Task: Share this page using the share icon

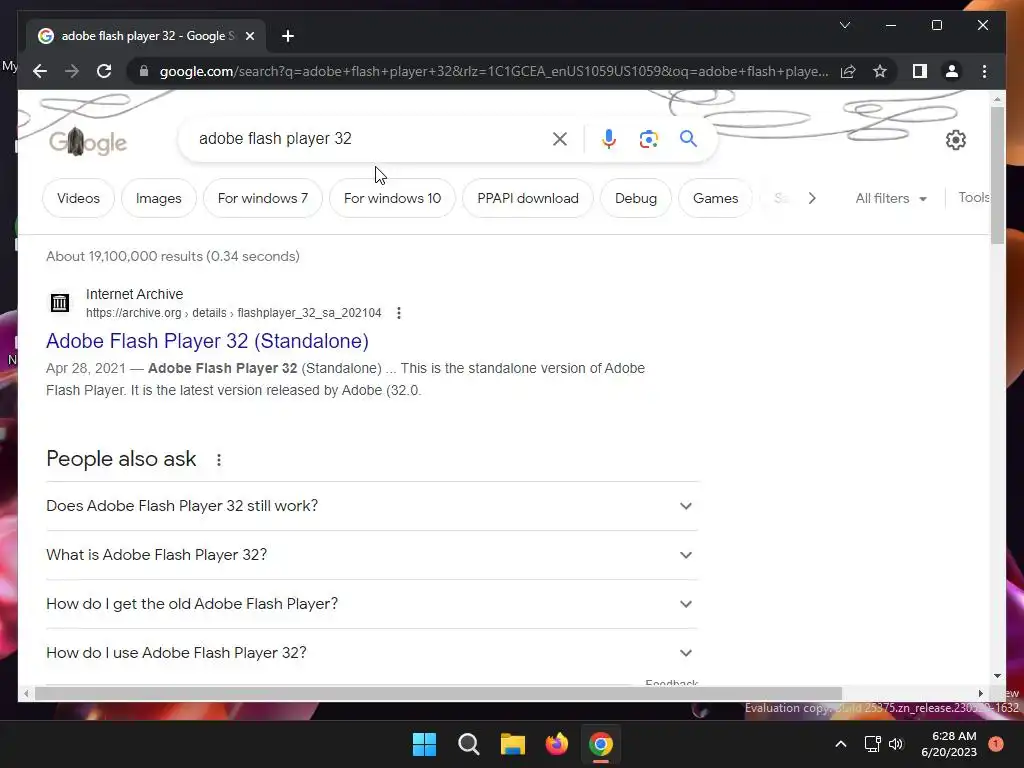Action: tap(848, 71)
